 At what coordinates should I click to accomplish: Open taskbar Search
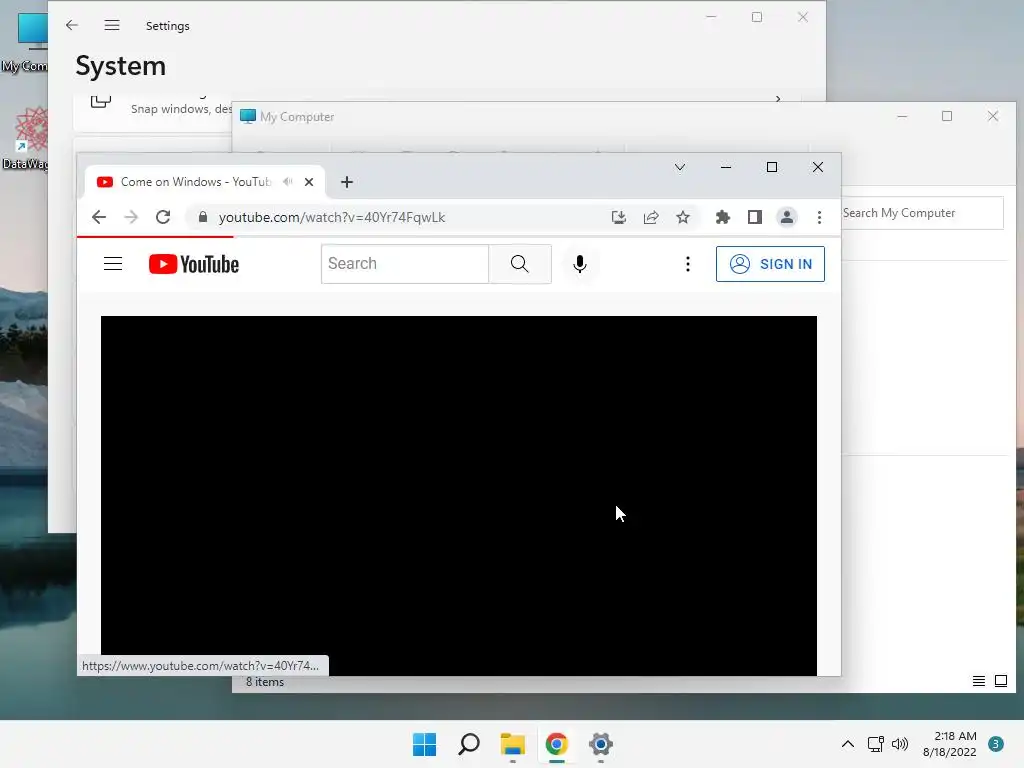[469, 744]
